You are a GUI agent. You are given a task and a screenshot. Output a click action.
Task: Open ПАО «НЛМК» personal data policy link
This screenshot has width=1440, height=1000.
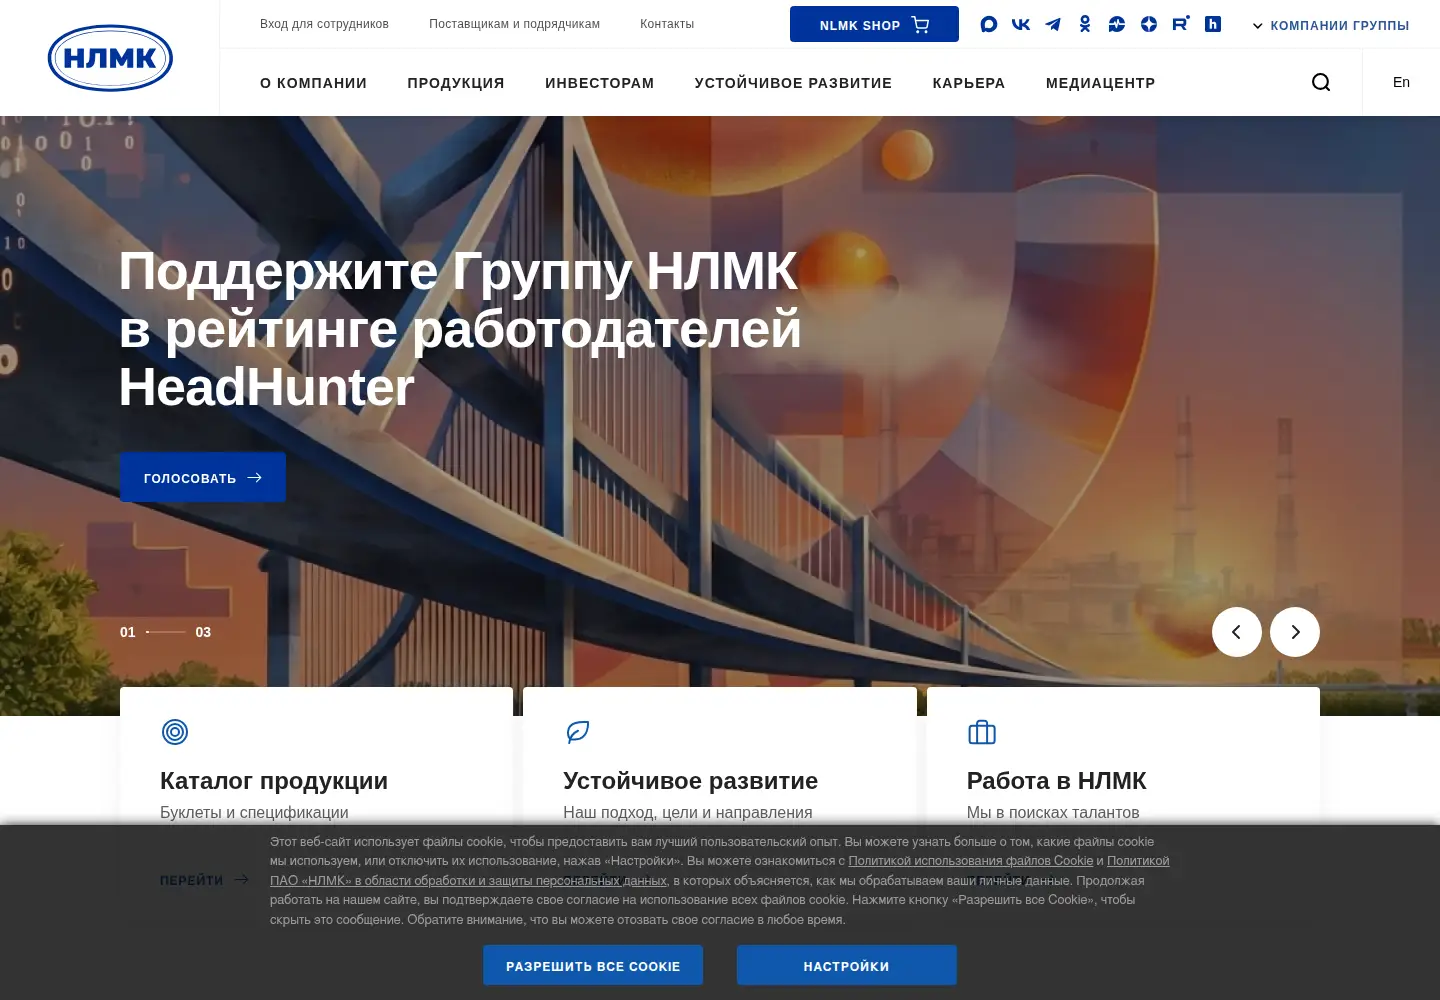(x=468, y=881)
